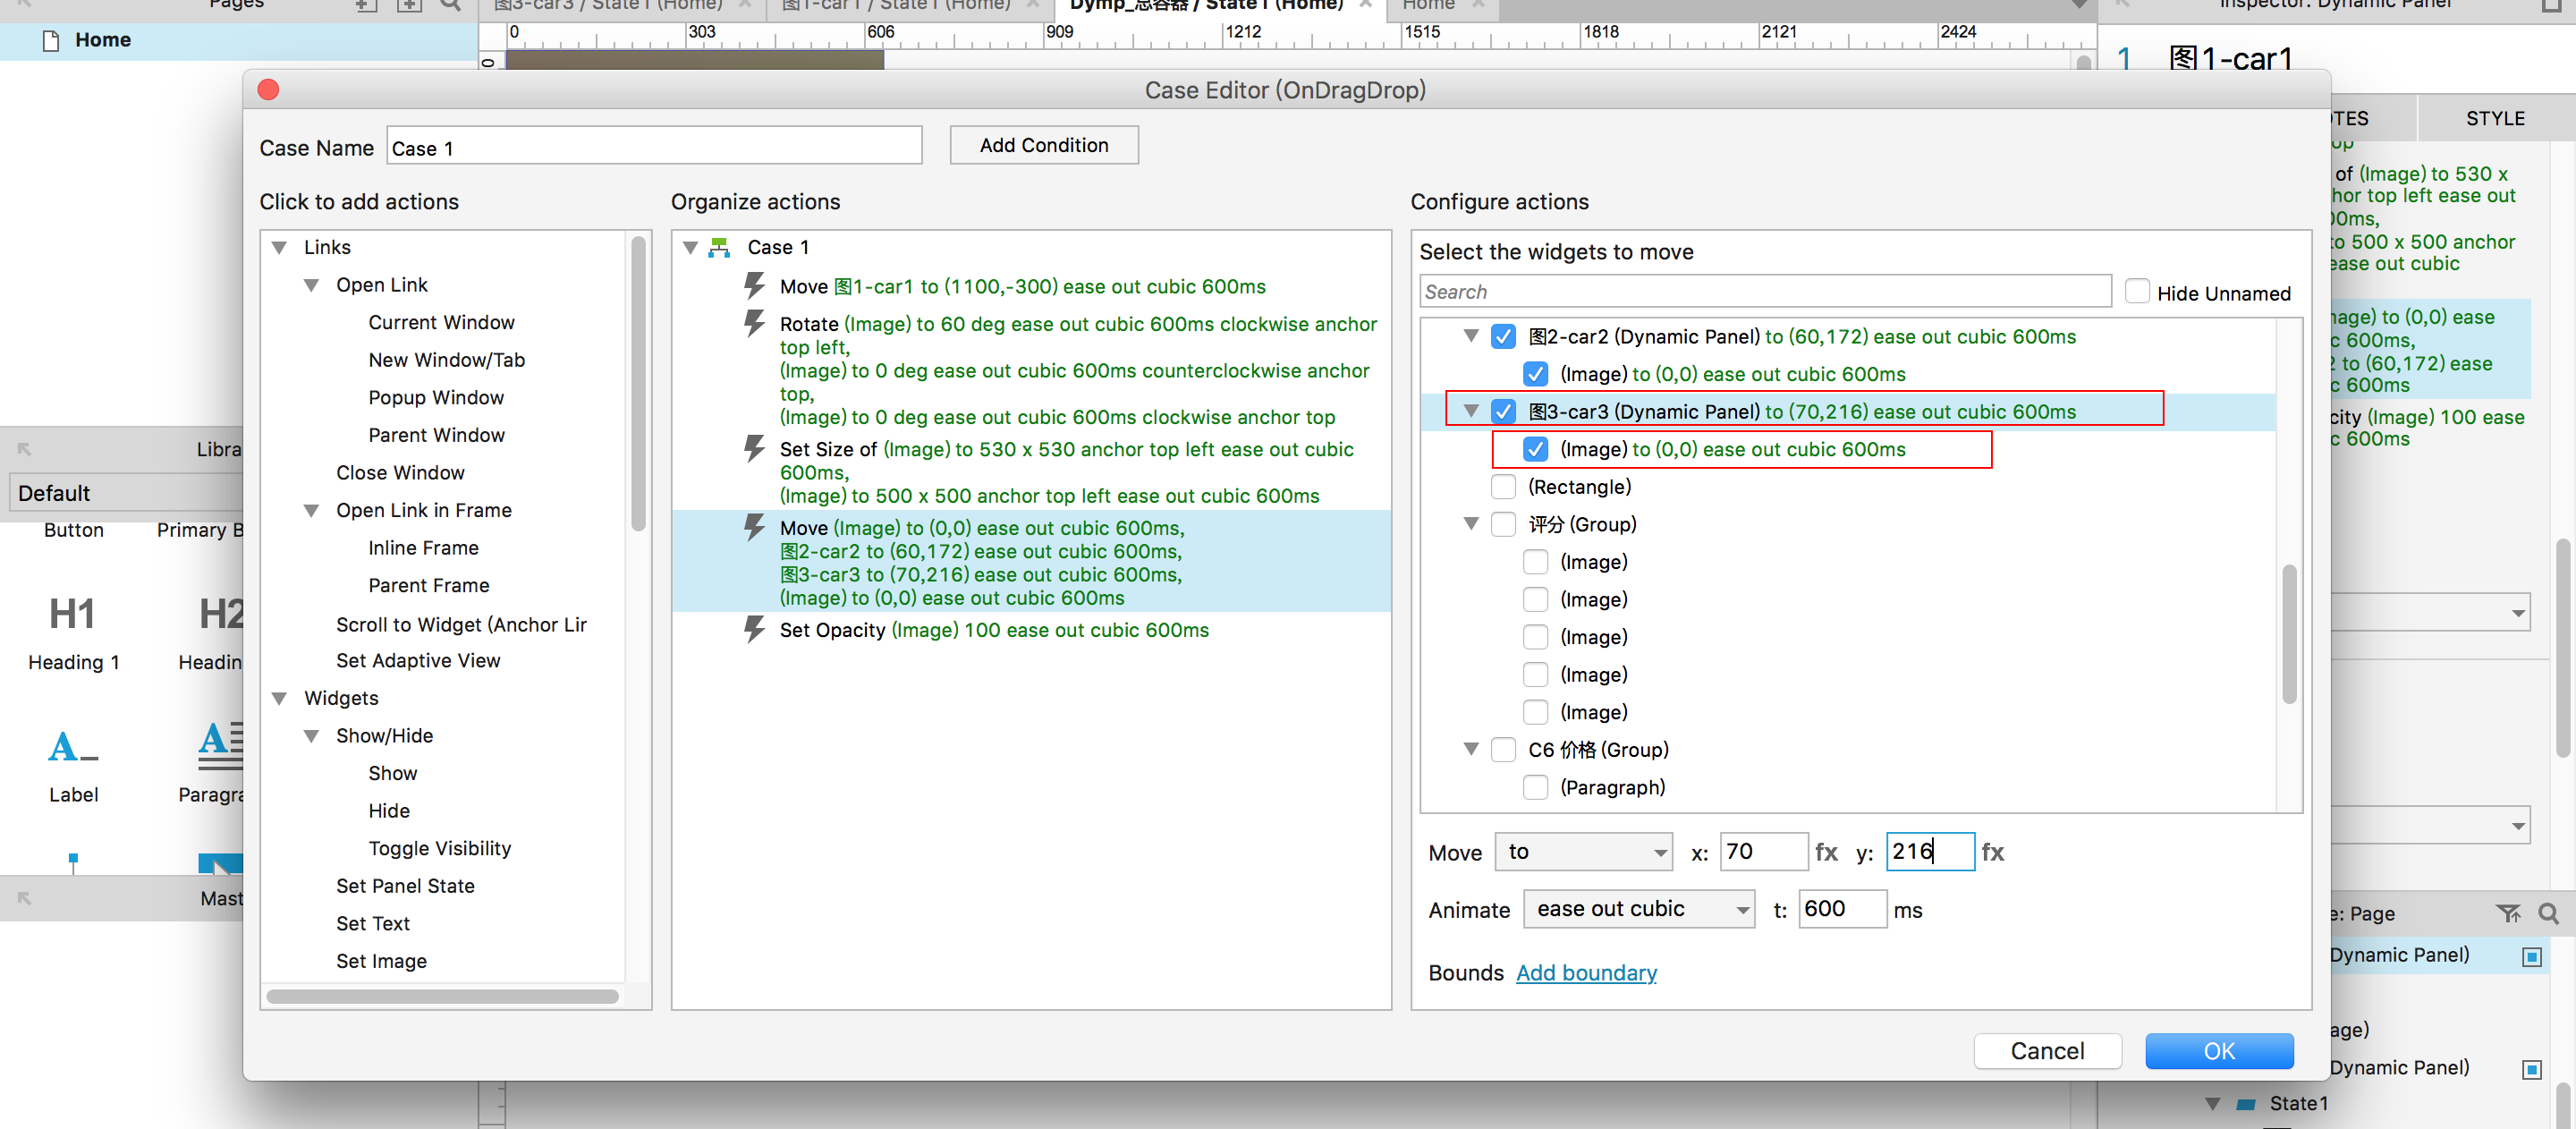
Task: Select the Set Panel State action
Action: (405, 885)
